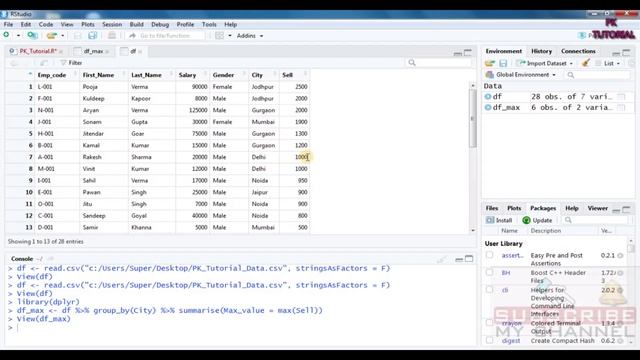Screen dimensions: 640x360
Task: Click the view table icon for df
Action: click(x=621, y=97)
